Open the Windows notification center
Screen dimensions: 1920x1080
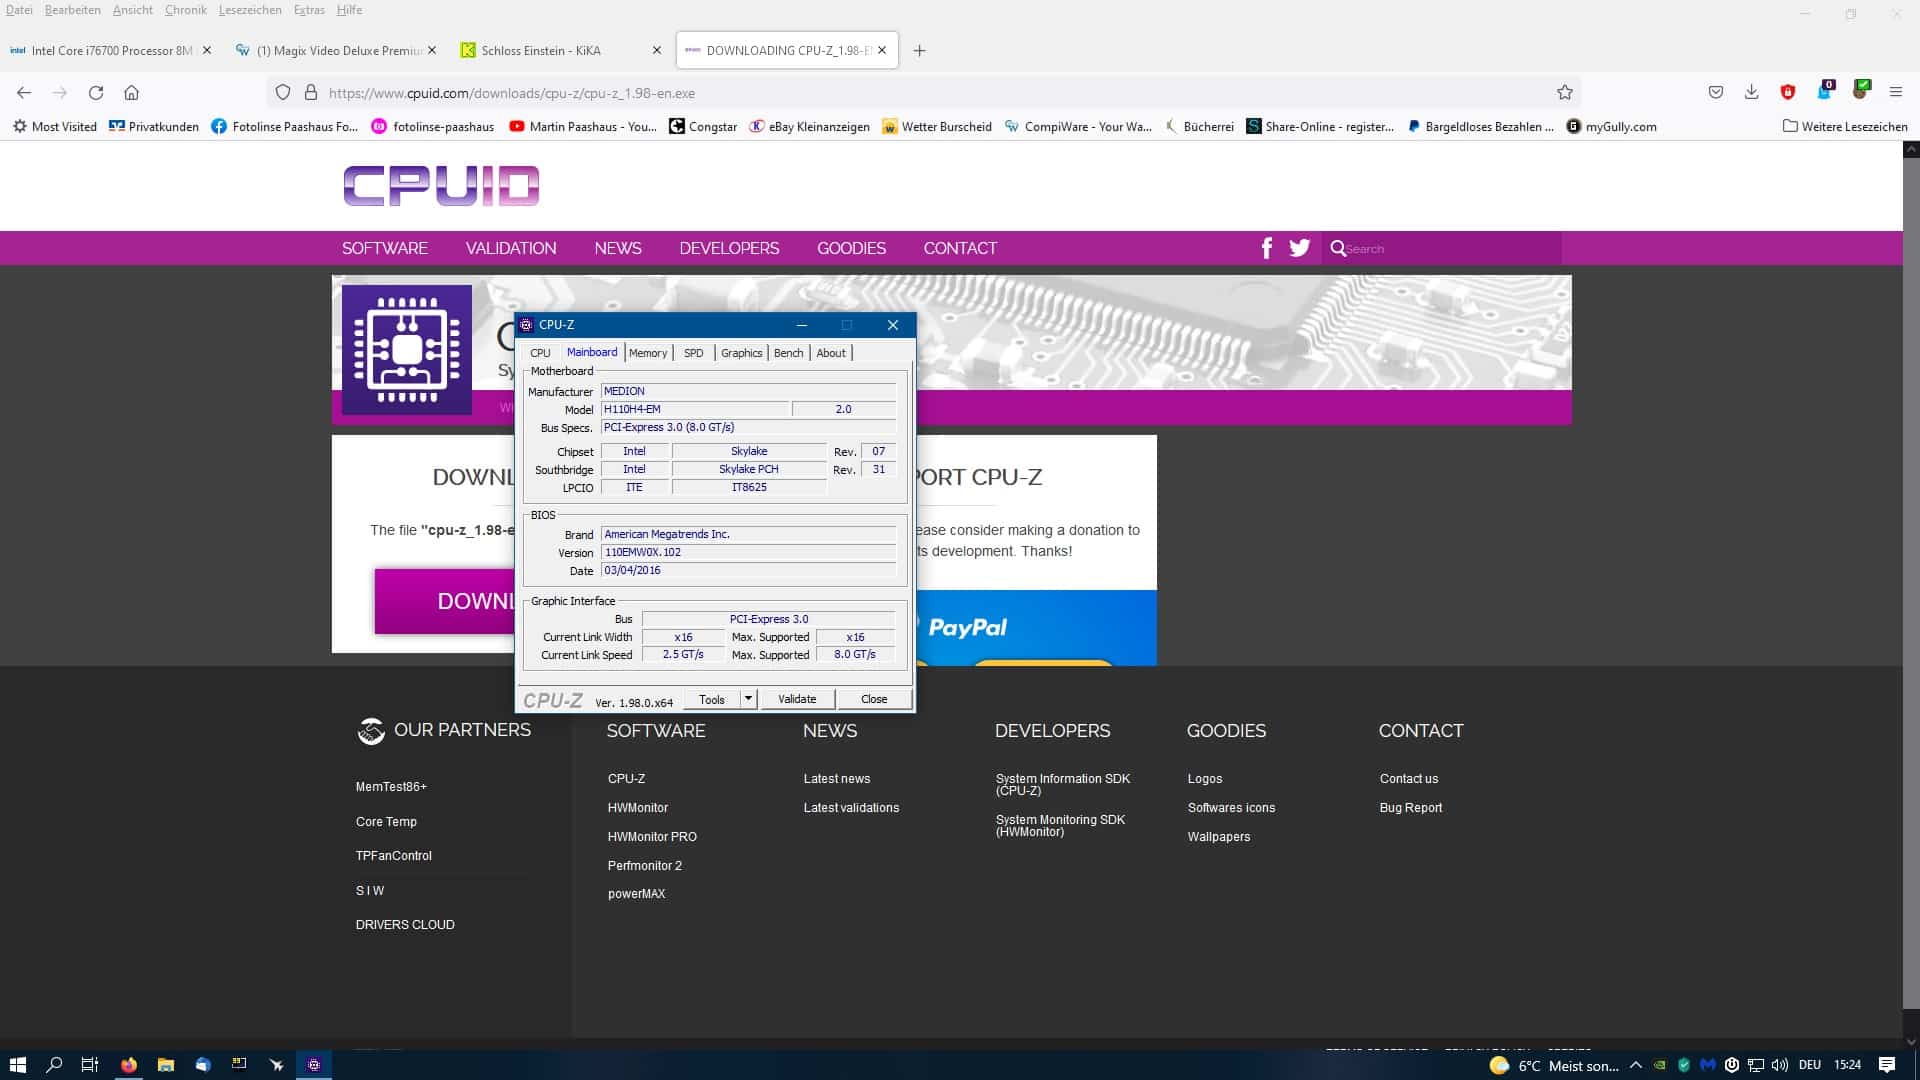coord(1887,1065)
